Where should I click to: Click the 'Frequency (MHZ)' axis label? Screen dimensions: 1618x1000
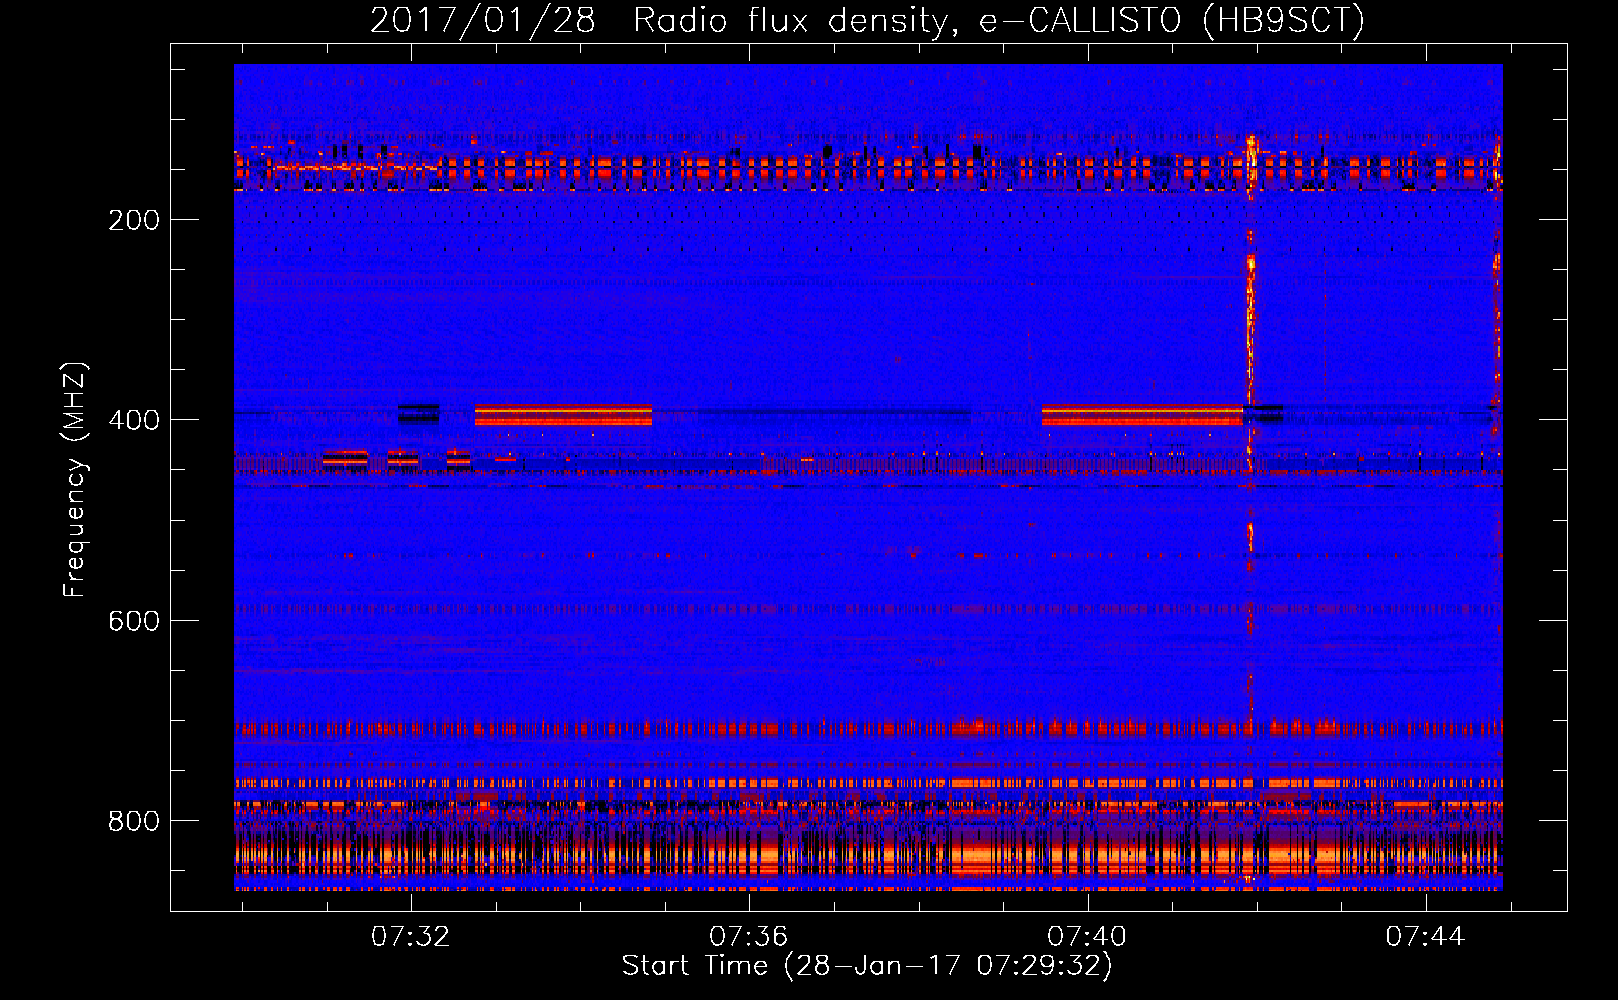pos(75,479)
